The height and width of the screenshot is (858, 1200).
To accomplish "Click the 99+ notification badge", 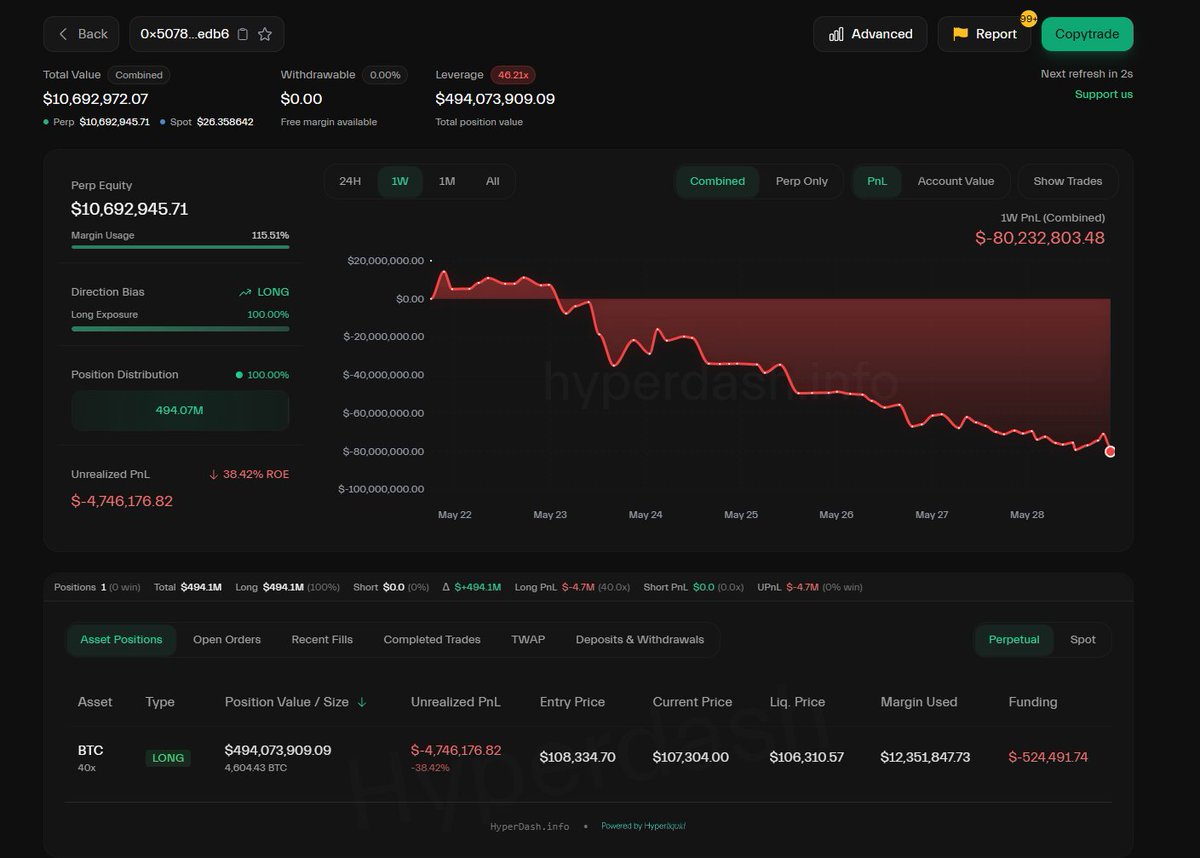I will [1028, 19].
